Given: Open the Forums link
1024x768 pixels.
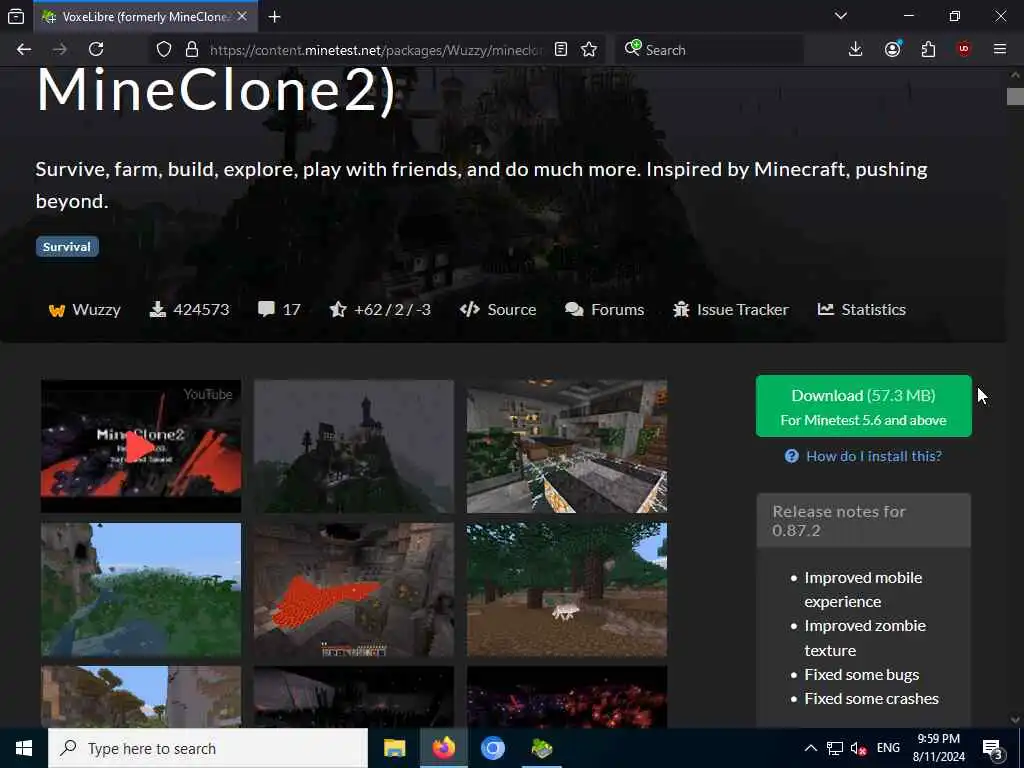Looking at the screenshot, I should 605,310.
